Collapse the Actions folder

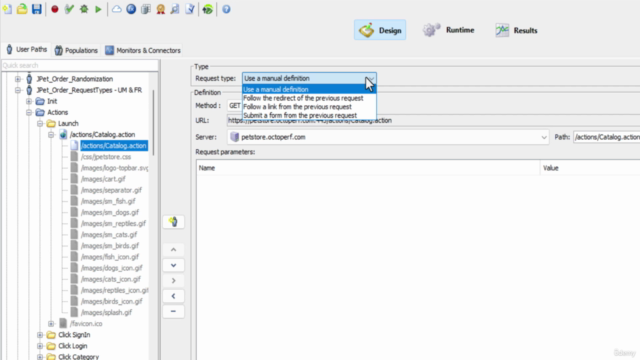point(29,112)
